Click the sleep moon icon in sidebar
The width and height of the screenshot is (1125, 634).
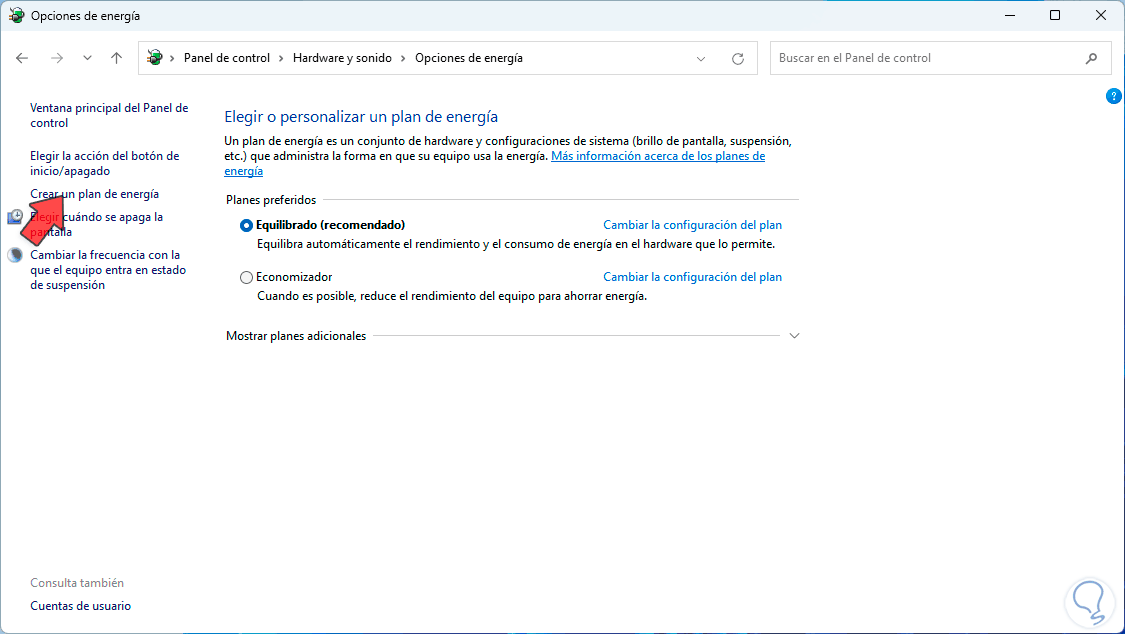point(15,255)
